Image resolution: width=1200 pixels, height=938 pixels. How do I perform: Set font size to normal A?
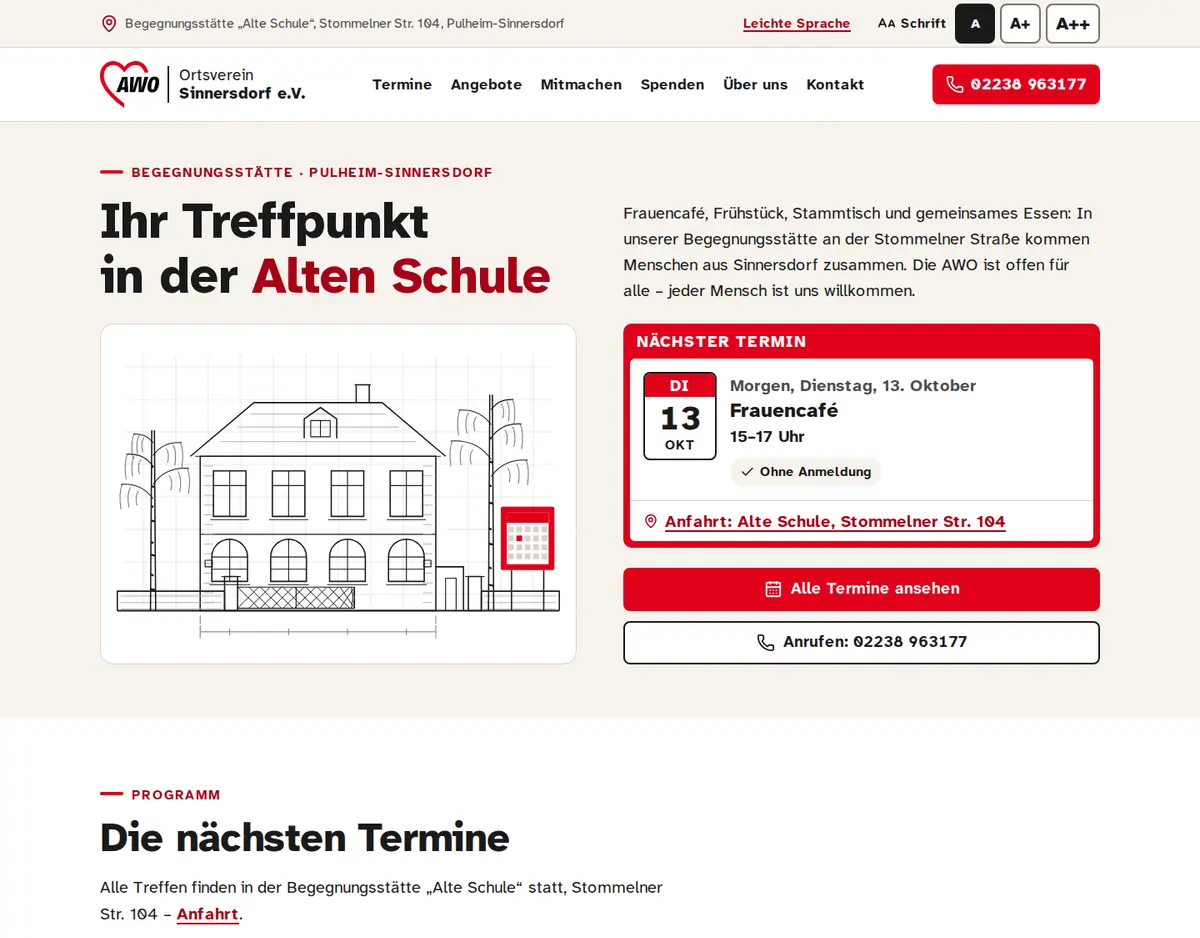click(x=975, y=23)
